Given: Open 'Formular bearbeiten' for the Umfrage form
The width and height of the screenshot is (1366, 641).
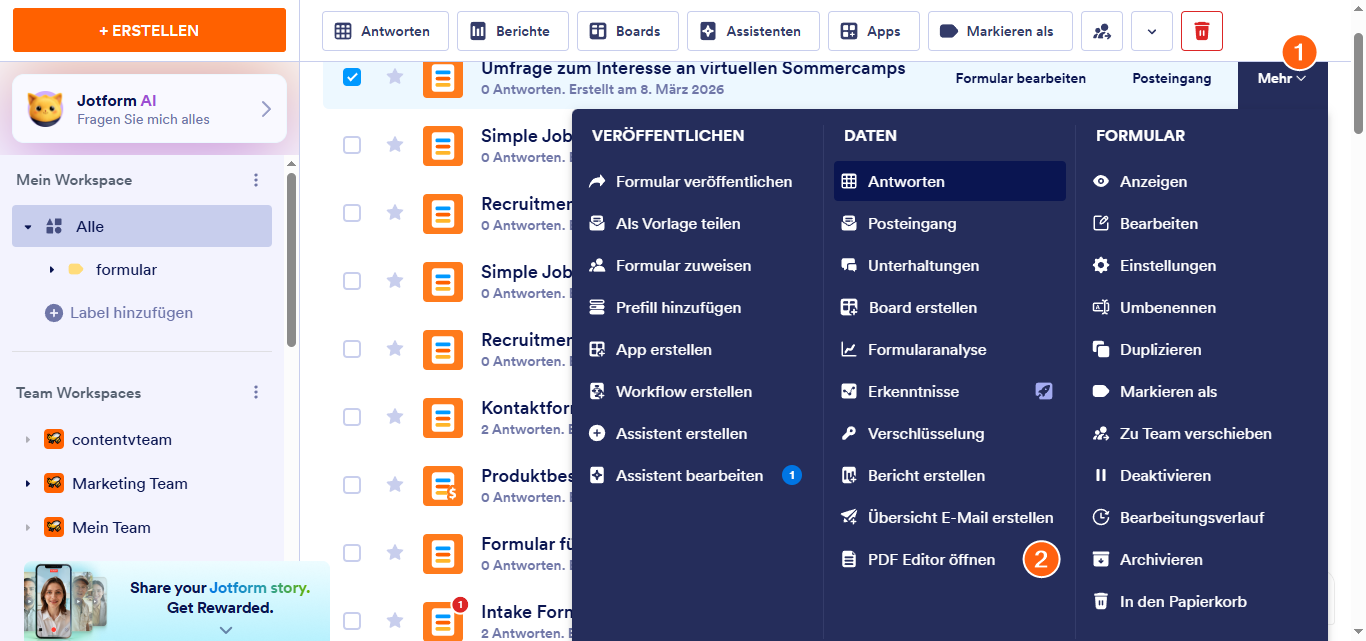Looking at the screenshot, I should pyautogui.click(x=1020, y=77).
